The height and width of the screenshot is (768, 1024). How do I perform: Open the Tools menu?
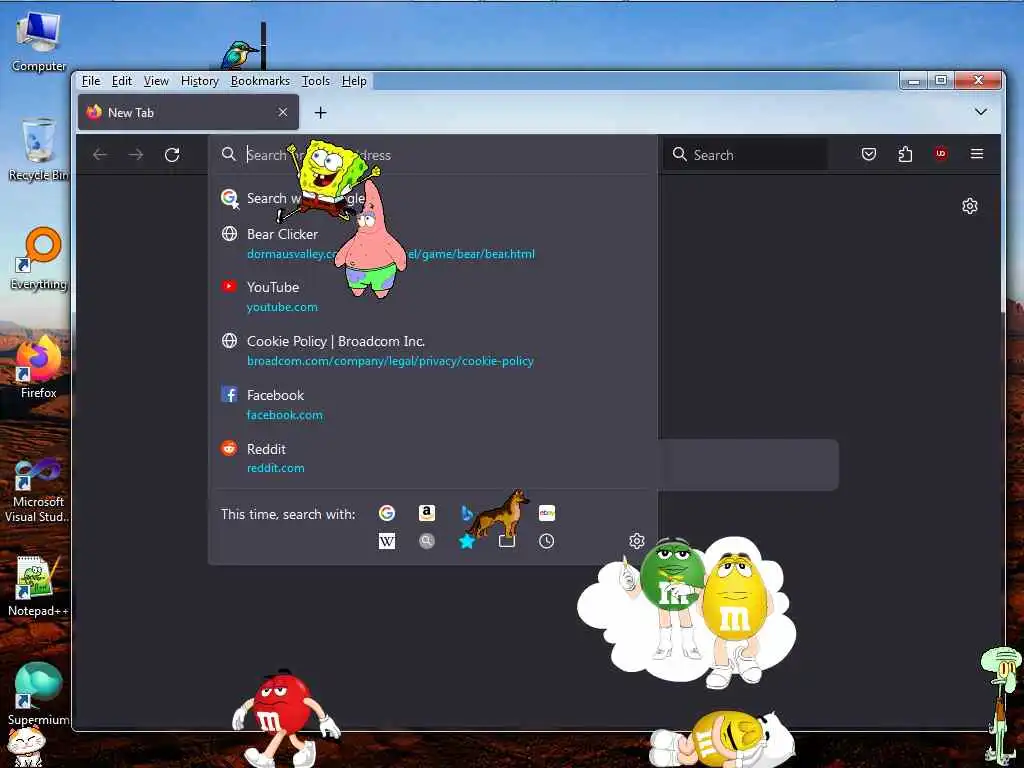coord(315,81)
